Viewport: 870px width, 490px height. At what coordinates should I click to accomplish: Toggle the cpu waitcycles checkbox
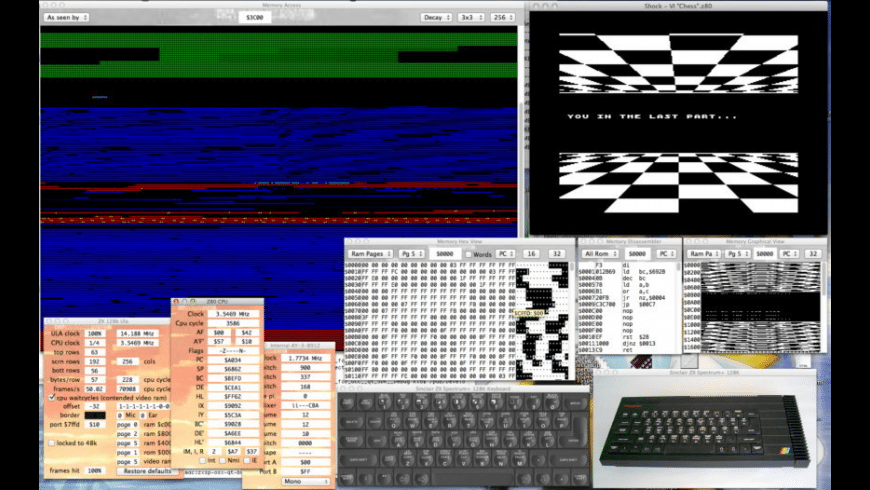[52, 397]
